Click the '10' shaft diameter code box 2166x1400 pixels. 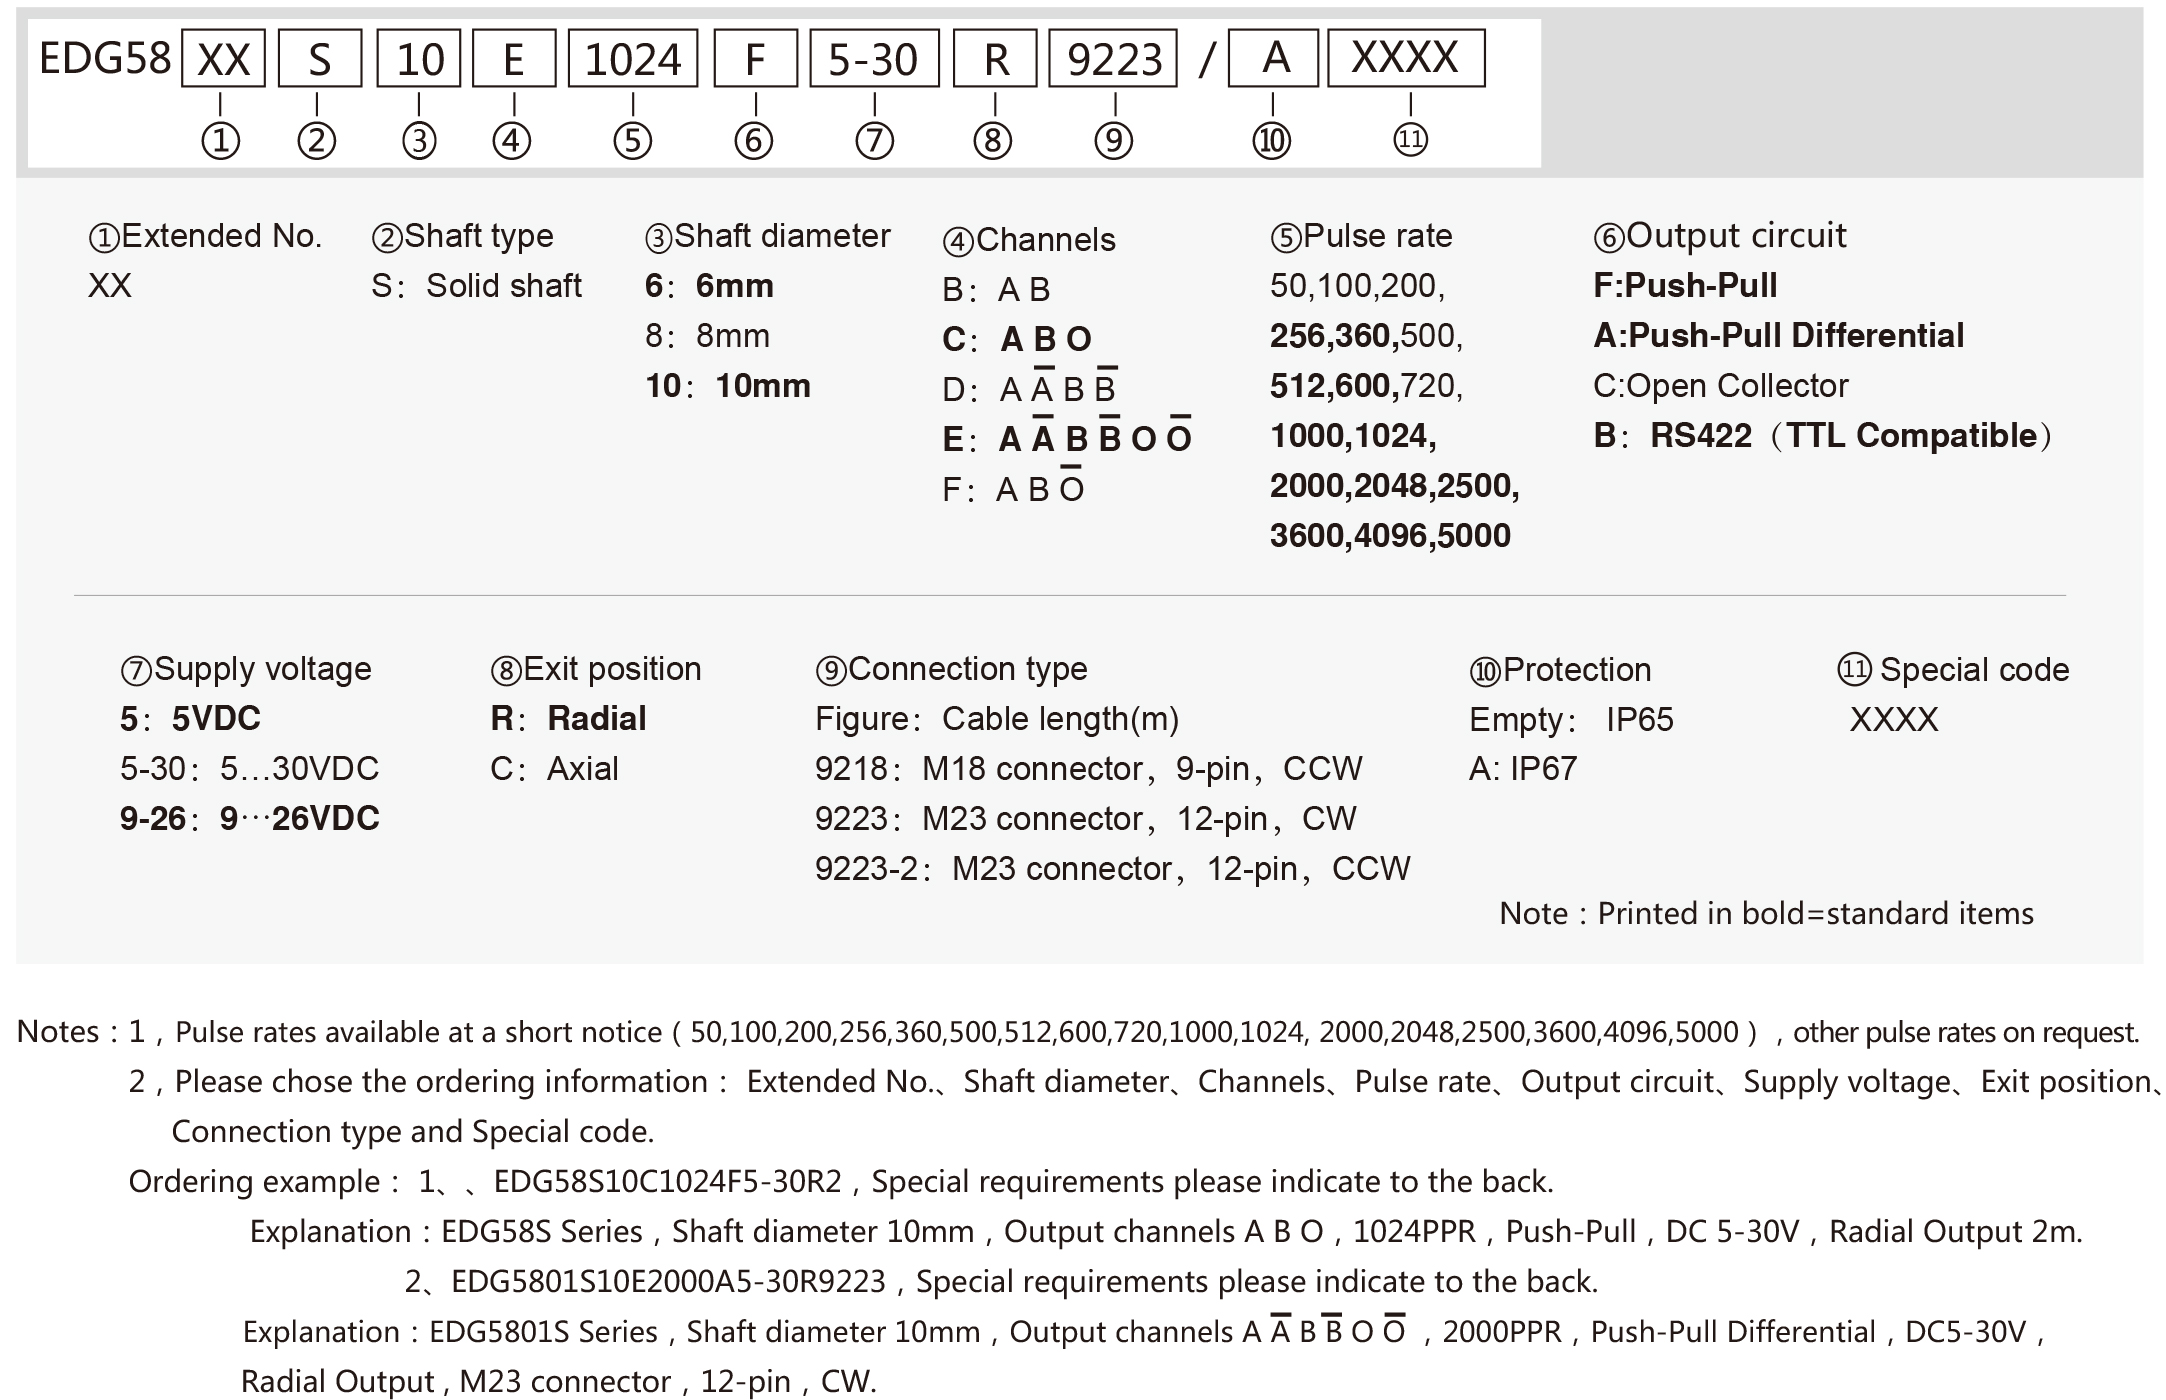tap(419, 59)
